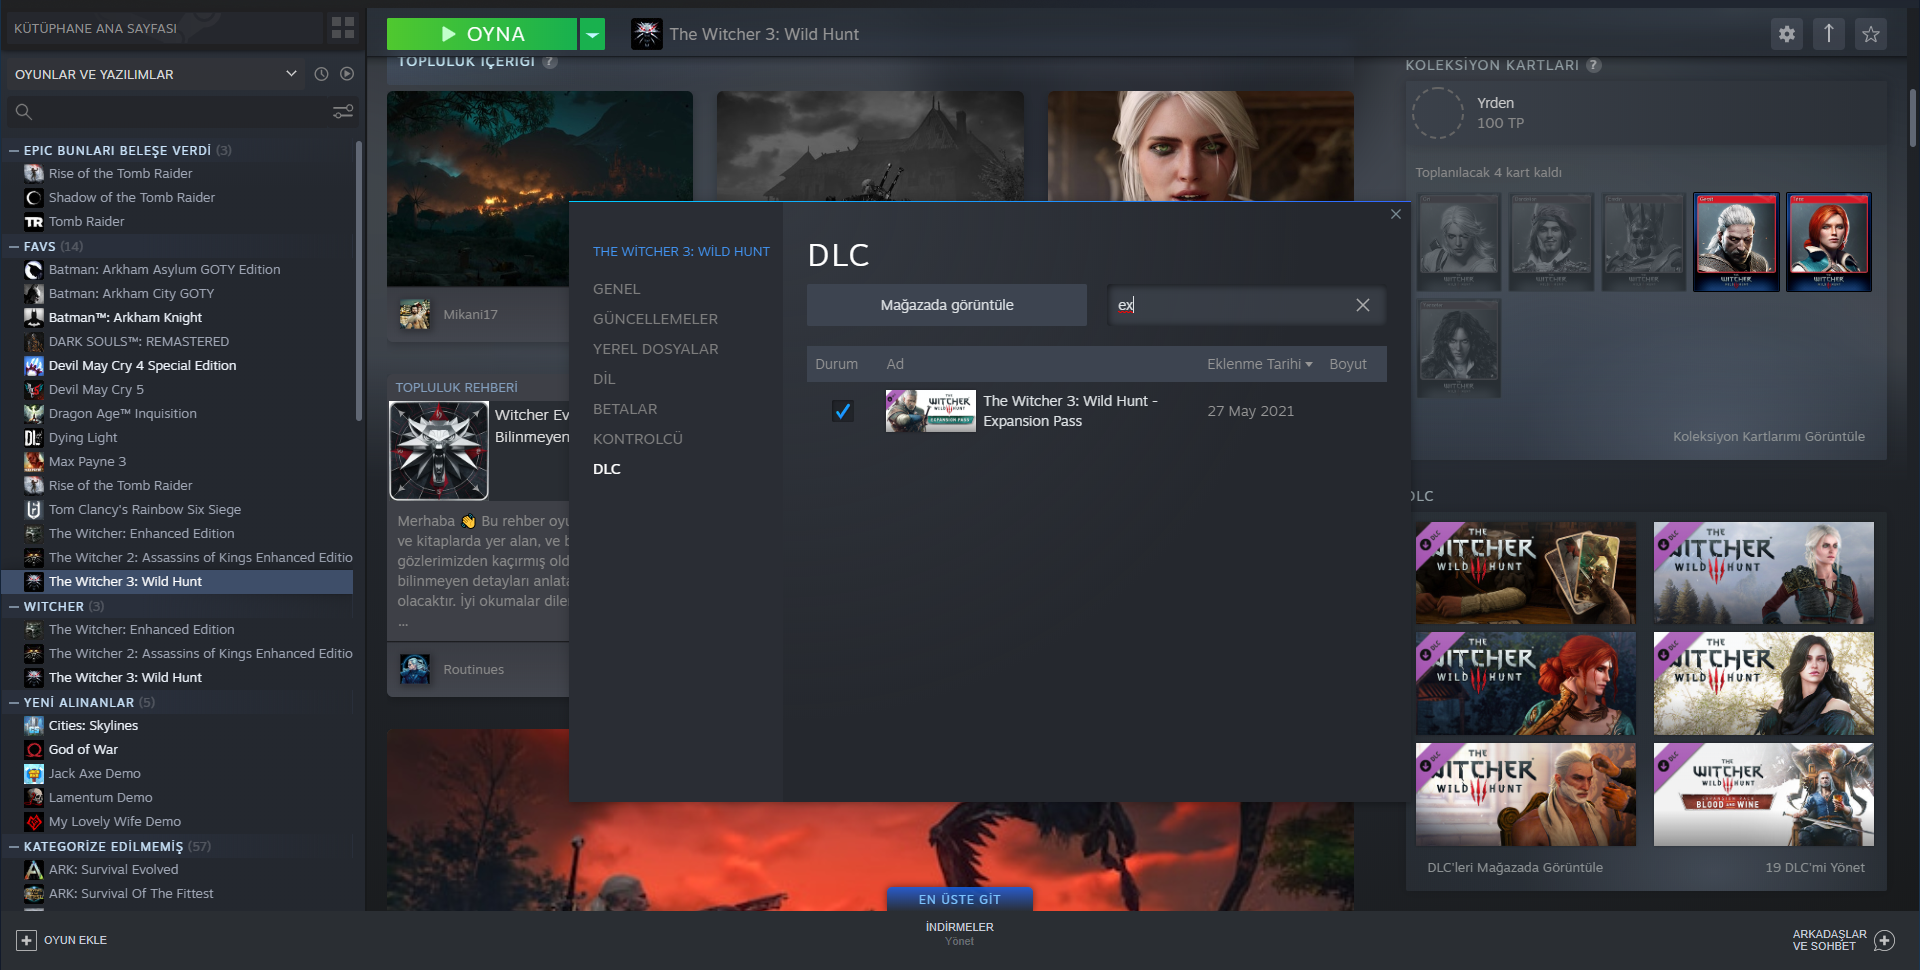Viewport: 1920px width, 970px height.
Task: Collapse Kategorize Edilmemiş category
Action: 14,846
